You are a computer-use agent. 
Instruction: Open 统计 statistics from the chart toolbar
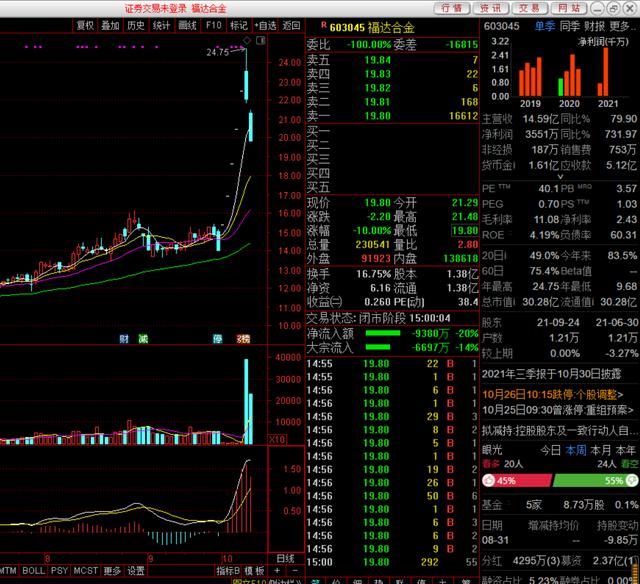(162, 25)
